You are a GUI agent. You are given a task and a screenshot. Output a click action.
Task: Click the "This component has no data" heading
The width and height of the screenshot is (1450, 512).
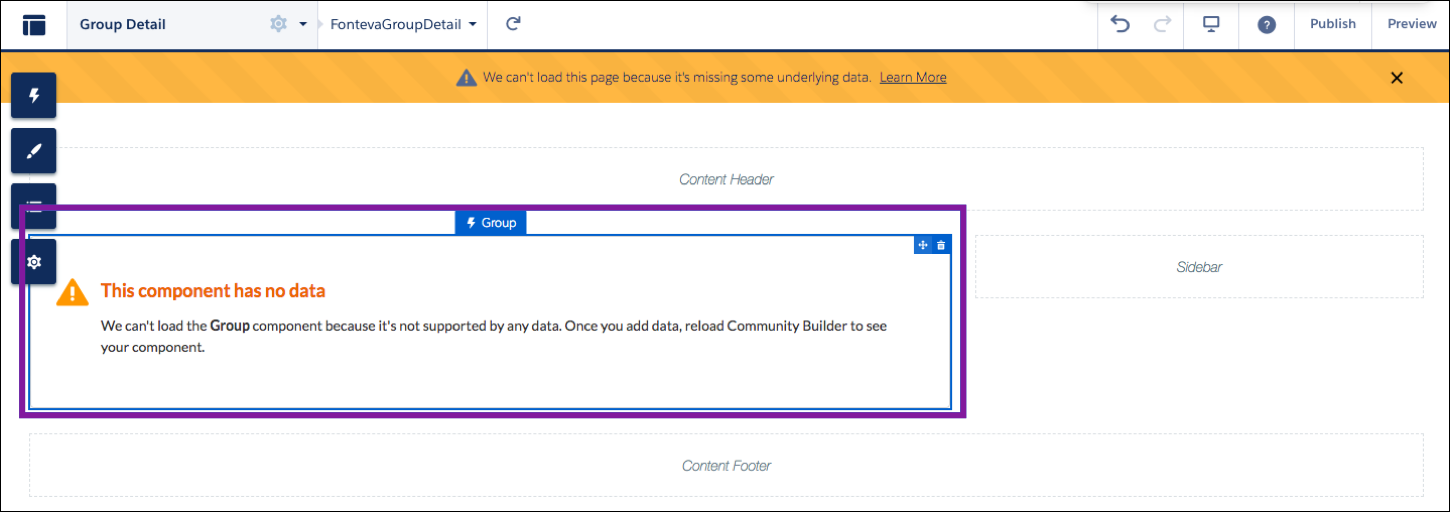click(x=213, y=291)
